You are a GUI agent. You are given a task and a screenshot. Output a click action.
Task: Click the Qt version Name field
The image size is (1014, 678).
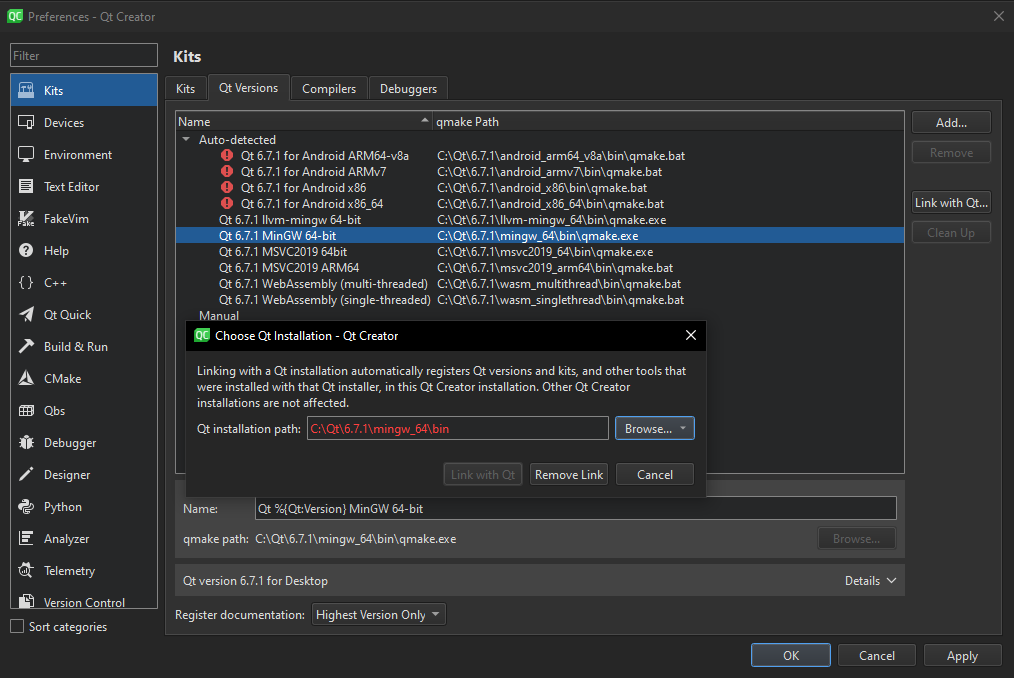(x=576, y=508)
